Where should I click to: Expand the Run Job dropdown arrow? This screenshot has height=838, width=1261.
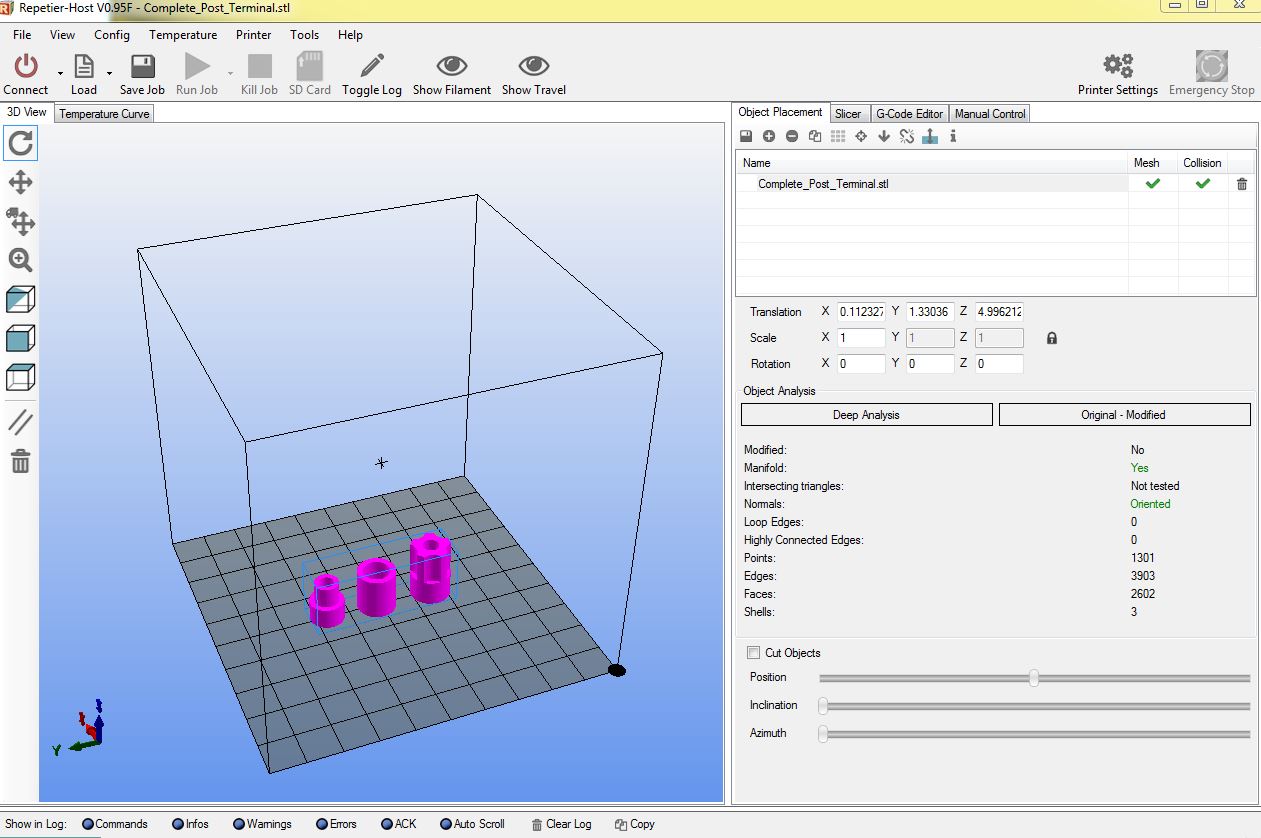click(x=230, y=74)
